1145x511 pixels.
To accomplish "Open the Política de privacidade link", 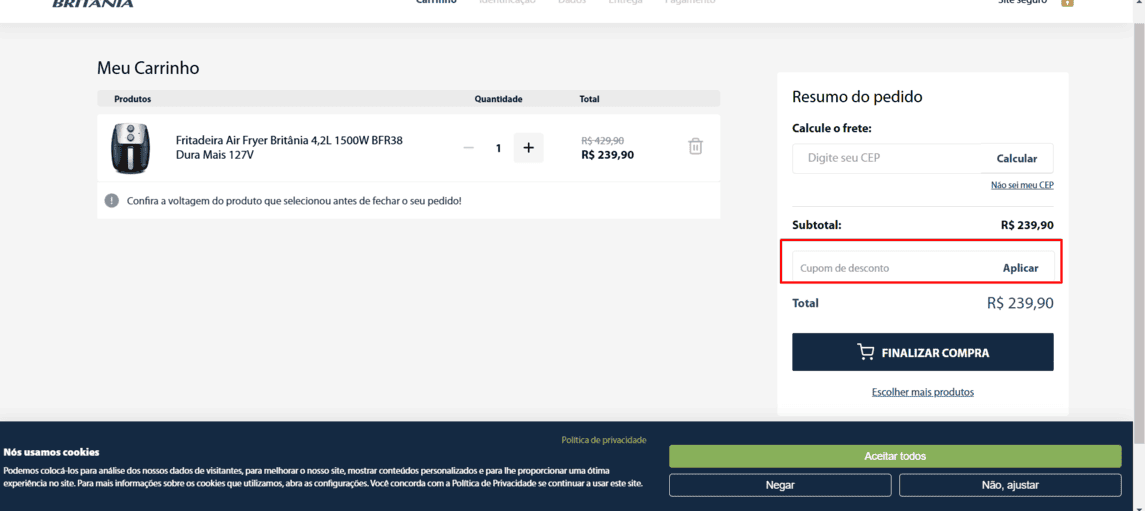I will pos(603,440).
